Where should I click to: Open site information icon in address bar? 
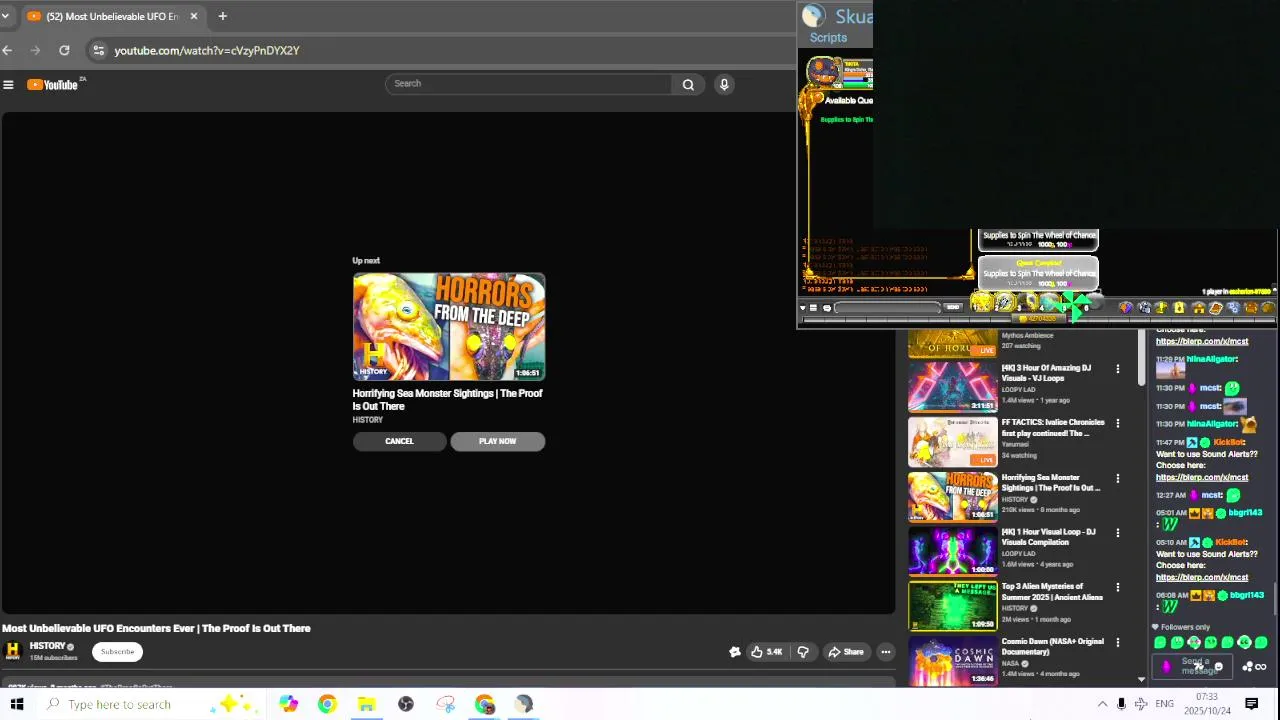(98, 50)
